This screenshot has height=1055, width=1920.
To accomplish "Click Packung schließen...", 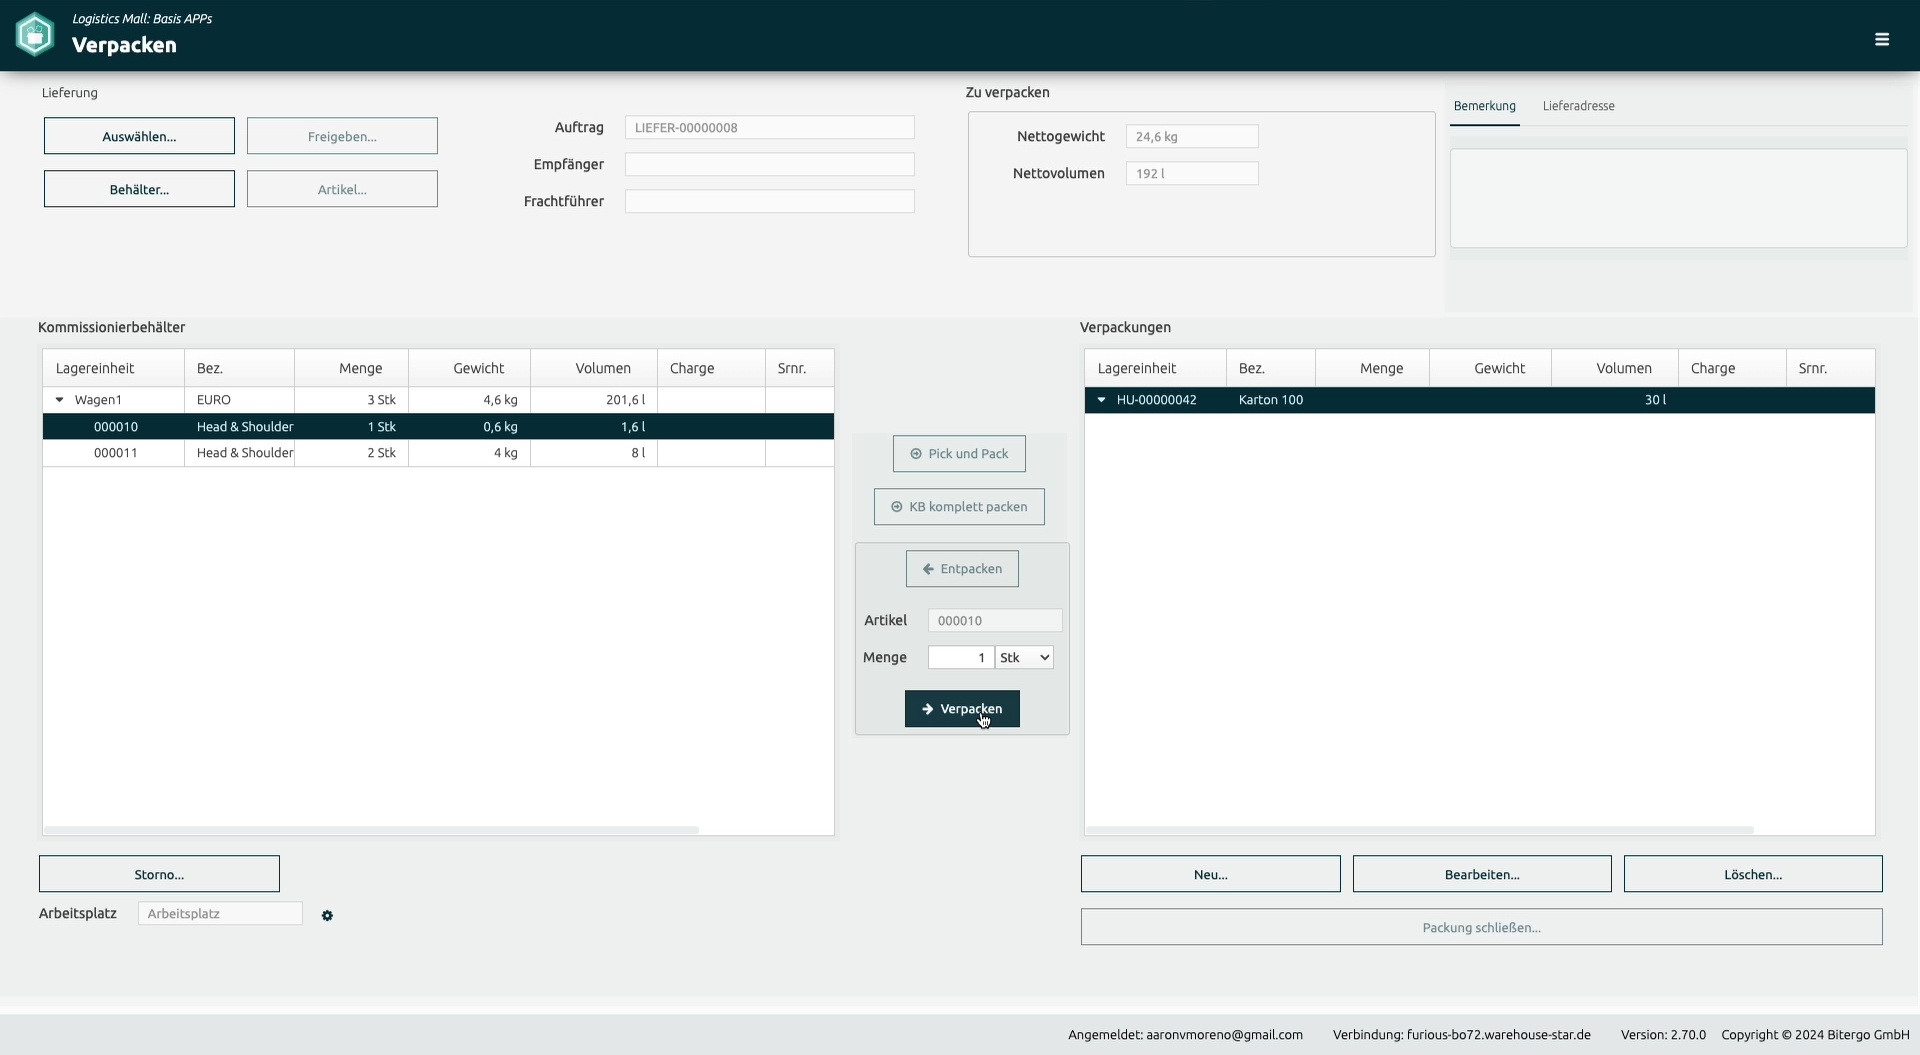I will pyautogui.click(x=1481, y=927).
